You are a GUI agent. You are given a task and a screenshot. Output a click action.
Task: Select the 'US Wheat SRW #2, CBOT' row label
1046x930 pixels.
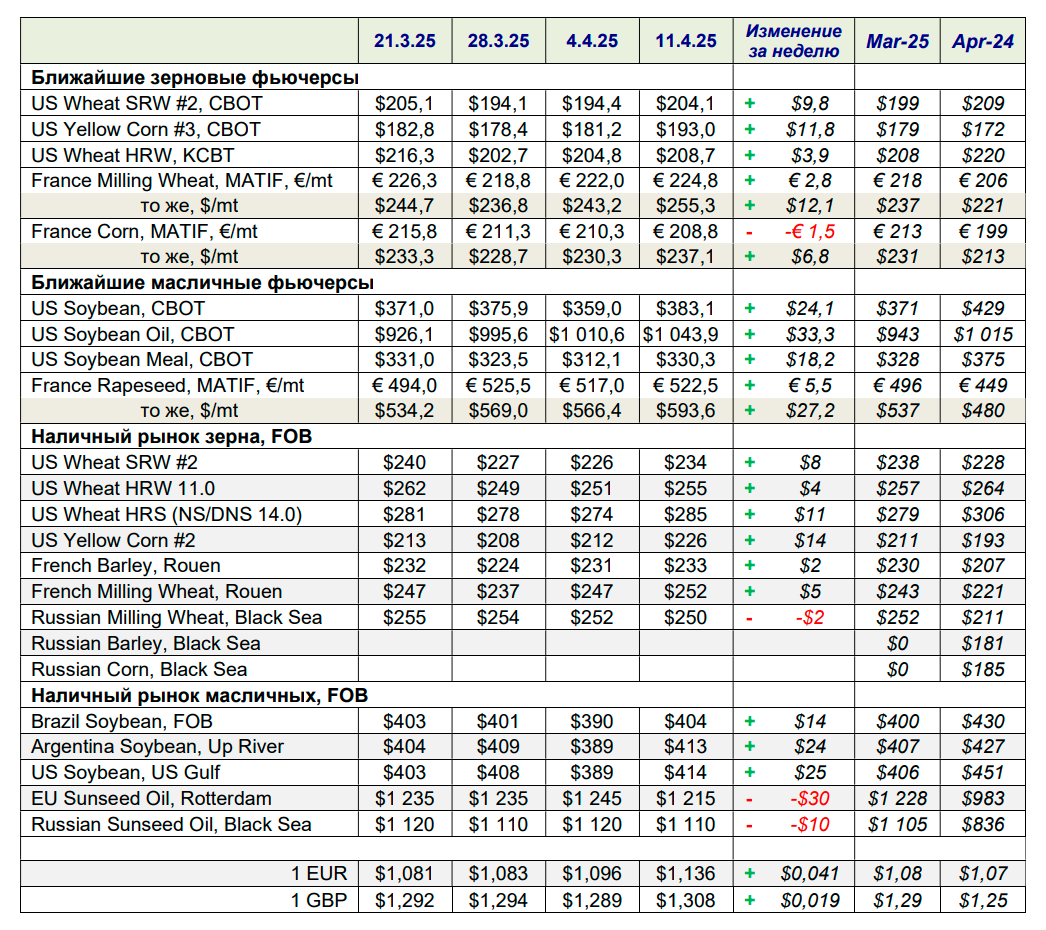(x=147, y=103)
